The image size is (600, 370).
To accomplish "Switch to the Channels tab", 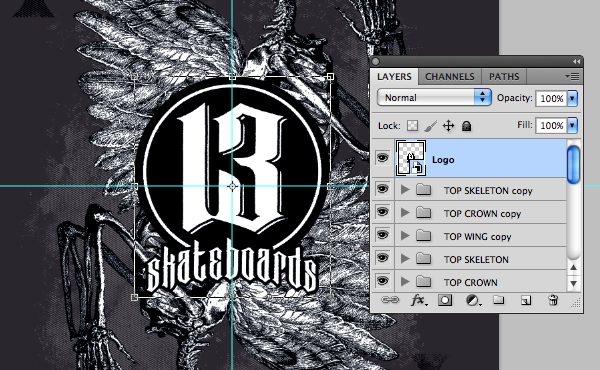I will coord(450,77).
